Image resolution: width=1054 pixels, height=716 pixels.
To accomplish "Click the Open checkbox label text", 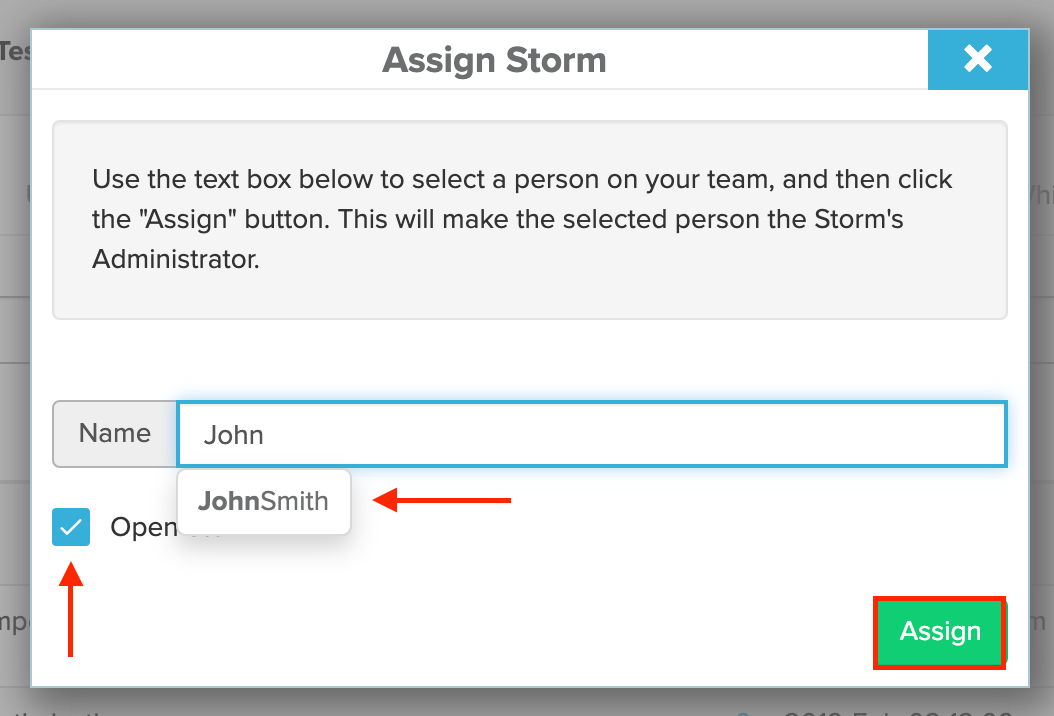I will point(144,528).
